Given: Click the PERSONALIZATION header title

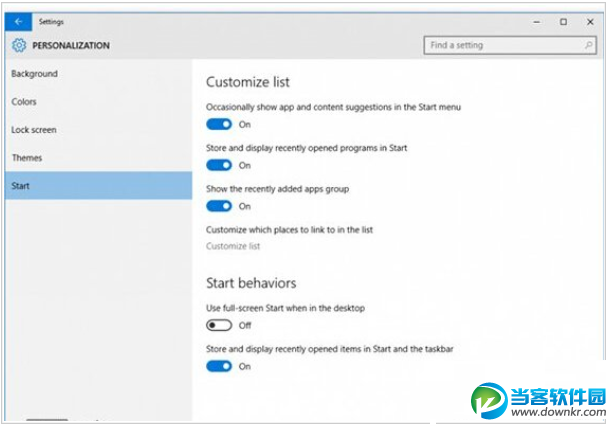Looking at the screenshot, I should [x=71, y=45].
